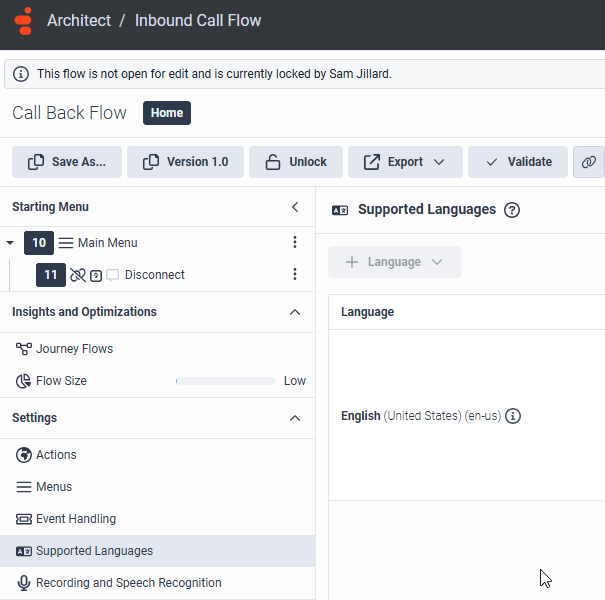Image resolution: width=605 pixels, height=600 pixels.
Task: Click the Genesys logo icon
Action: pyautogui.click(x=24, y=21)
